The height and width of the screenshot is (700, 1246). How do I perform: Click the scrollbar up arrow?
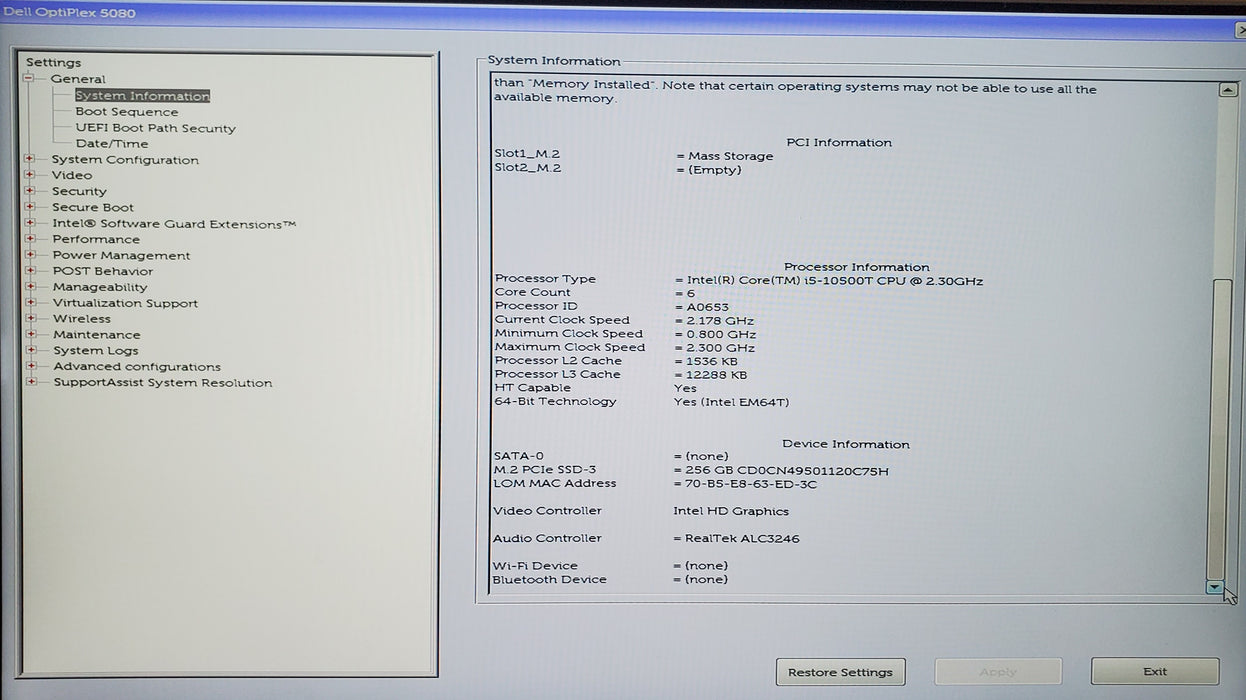tap(1227, 90)
